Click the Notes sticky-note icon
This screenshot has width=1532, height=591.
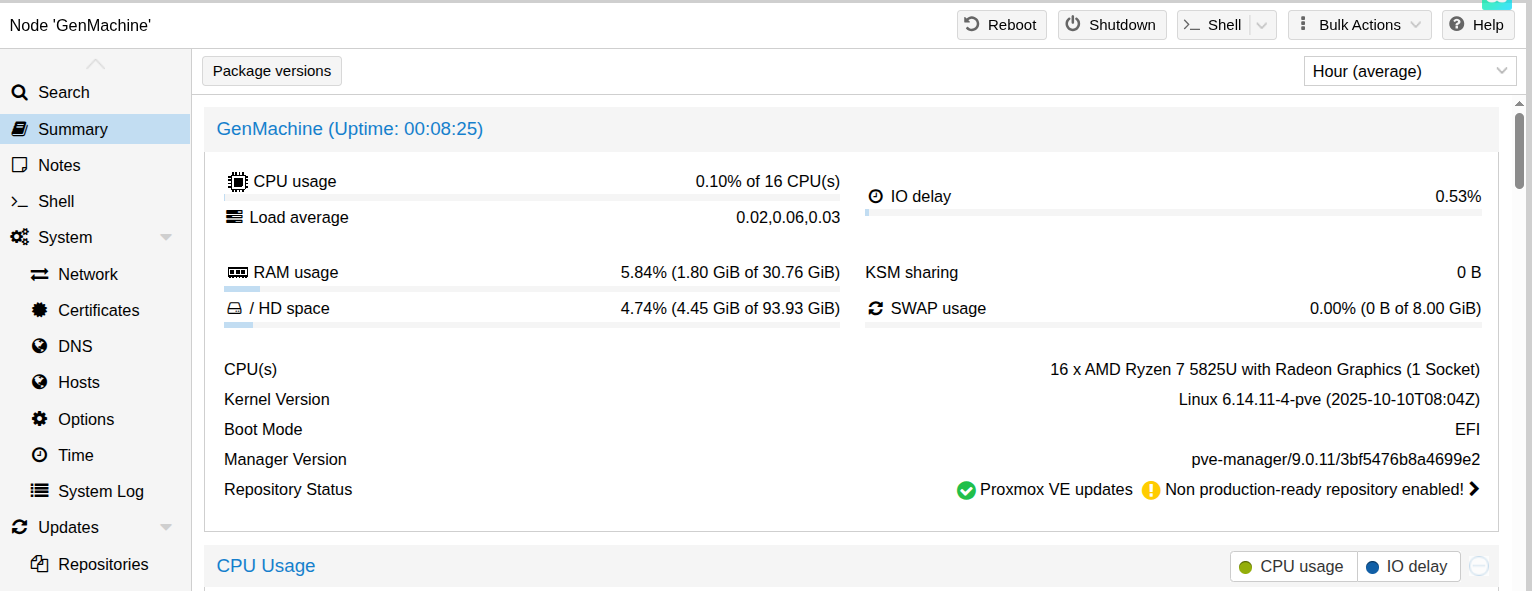[x=19, y=165]
